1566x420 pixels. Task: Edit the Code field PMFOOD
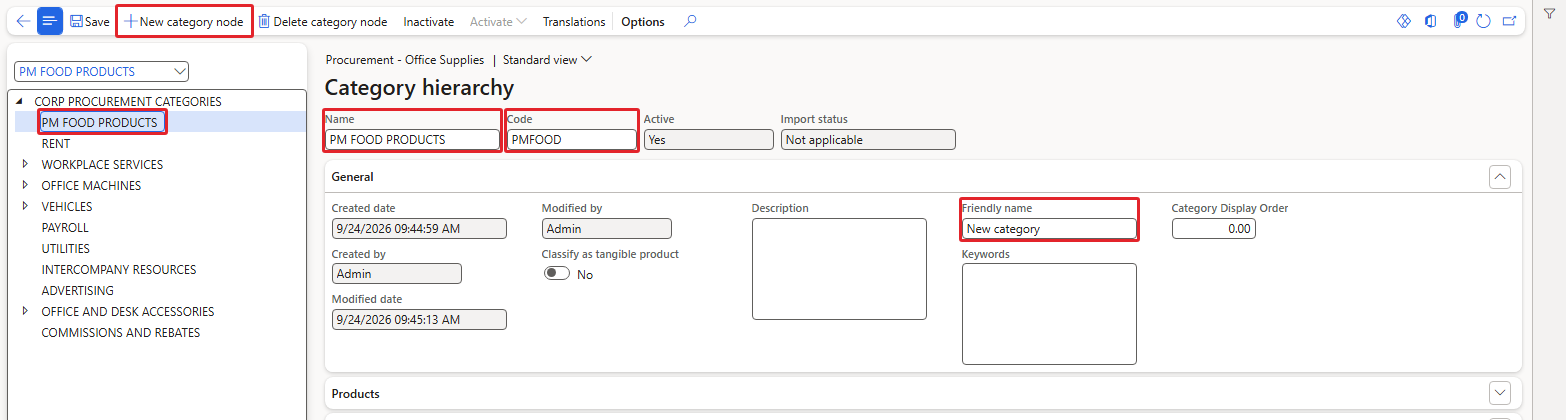(x=572, y=140)
